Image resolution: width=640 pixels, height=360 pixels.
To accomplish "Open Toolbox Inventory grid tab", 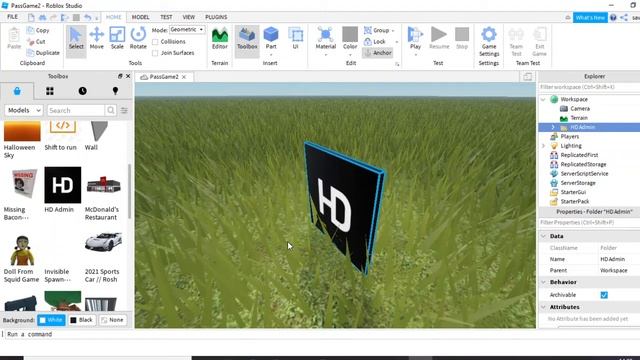I will (50, 91).
